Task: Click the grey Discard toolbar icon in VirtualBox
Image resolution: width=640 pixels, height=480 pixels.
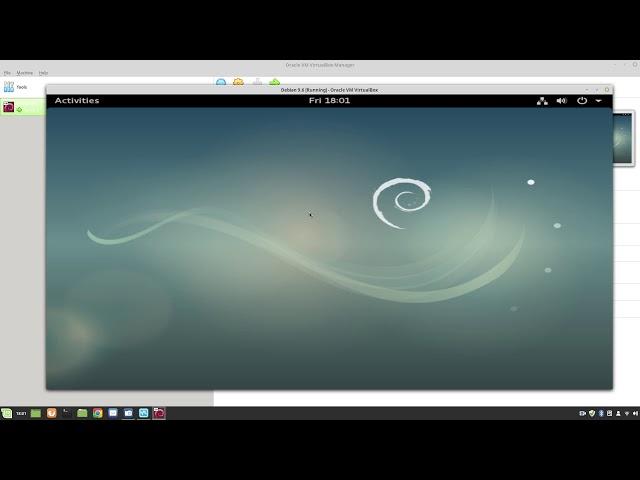Action: point(257,82)
